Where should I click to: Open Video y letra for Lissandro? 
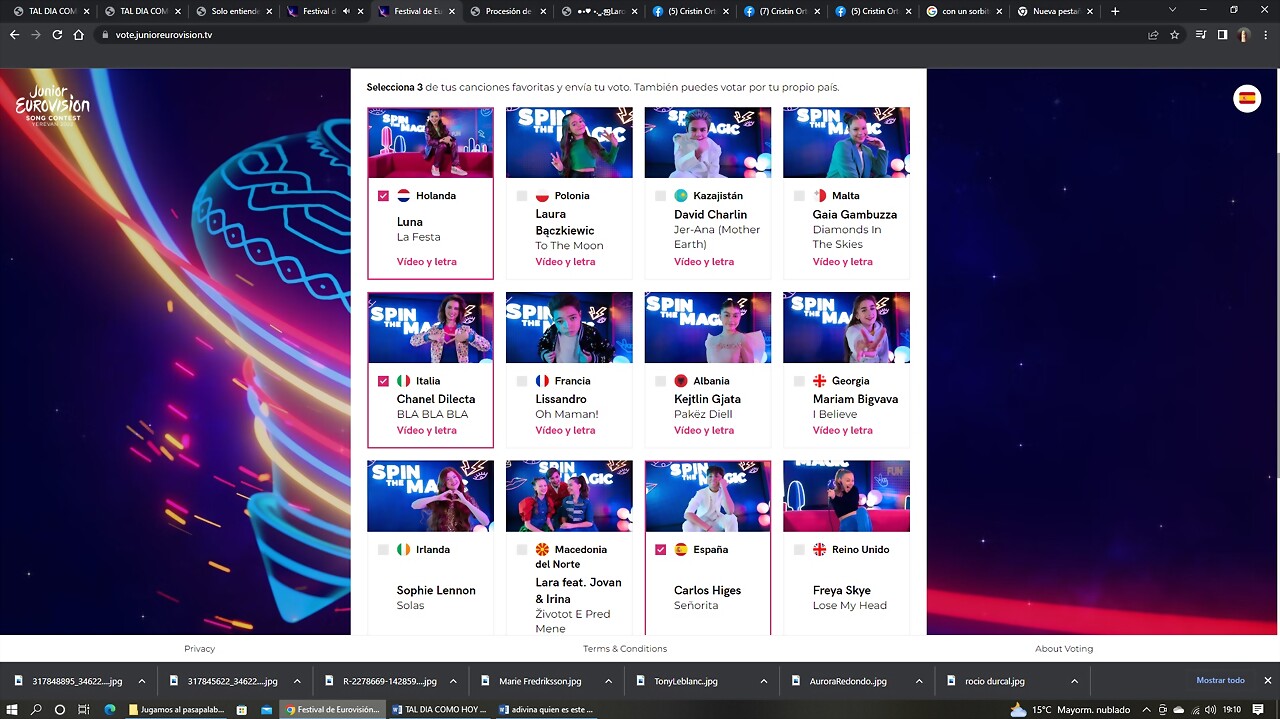[x=565, y=431]
